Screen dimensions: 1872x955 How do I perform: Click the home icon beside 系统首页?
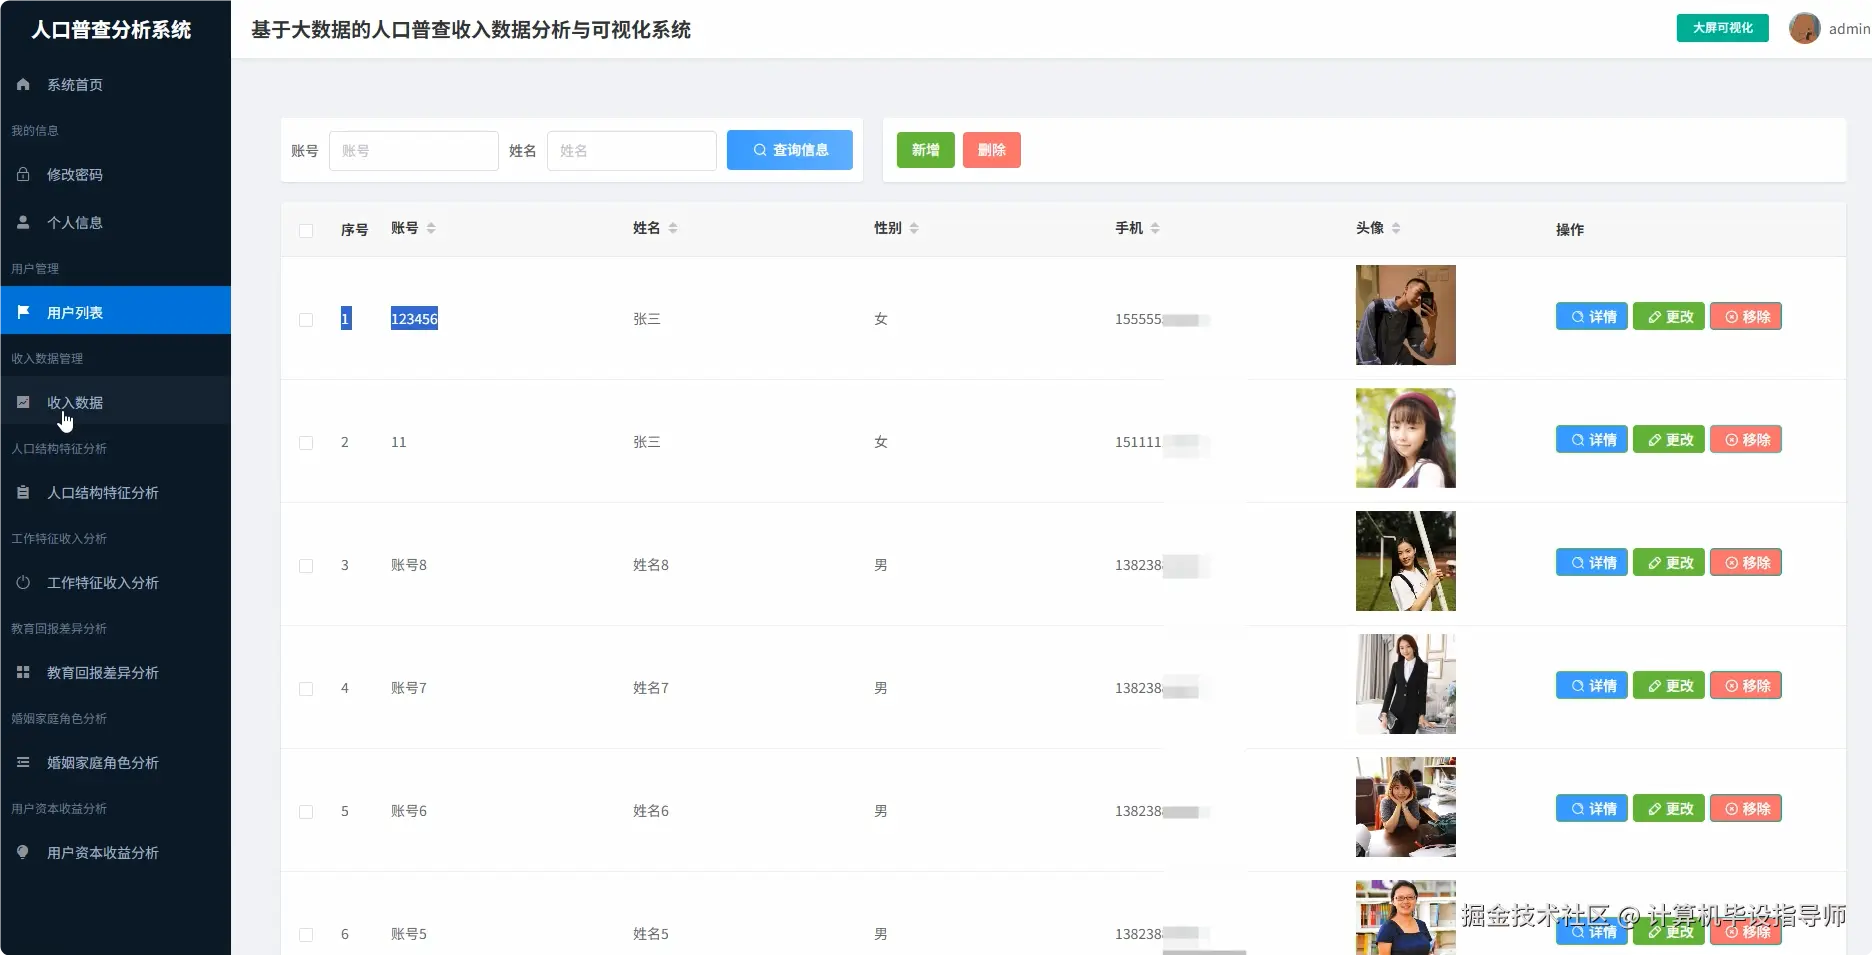tap(23, 85)
